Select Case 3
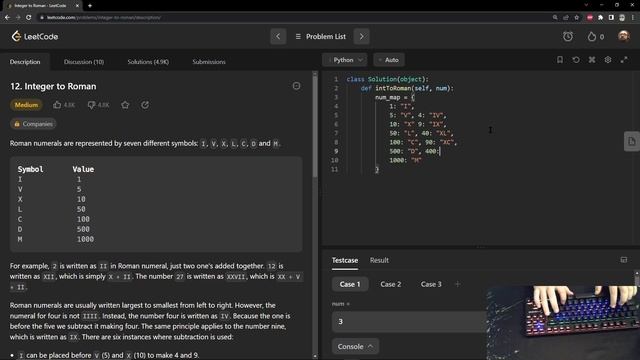The height and width of the screenshot is (360, 640). [431, 284]
